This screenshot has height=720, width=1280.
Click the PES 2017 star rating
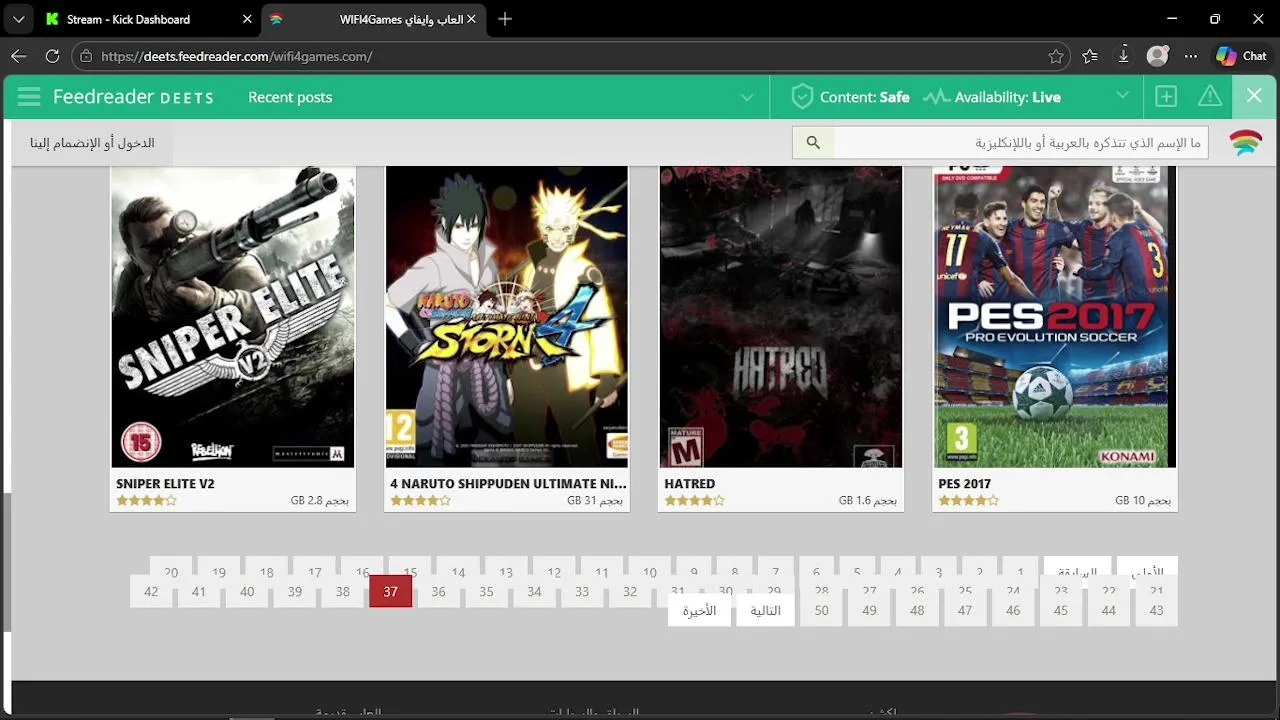click(968, 500)
